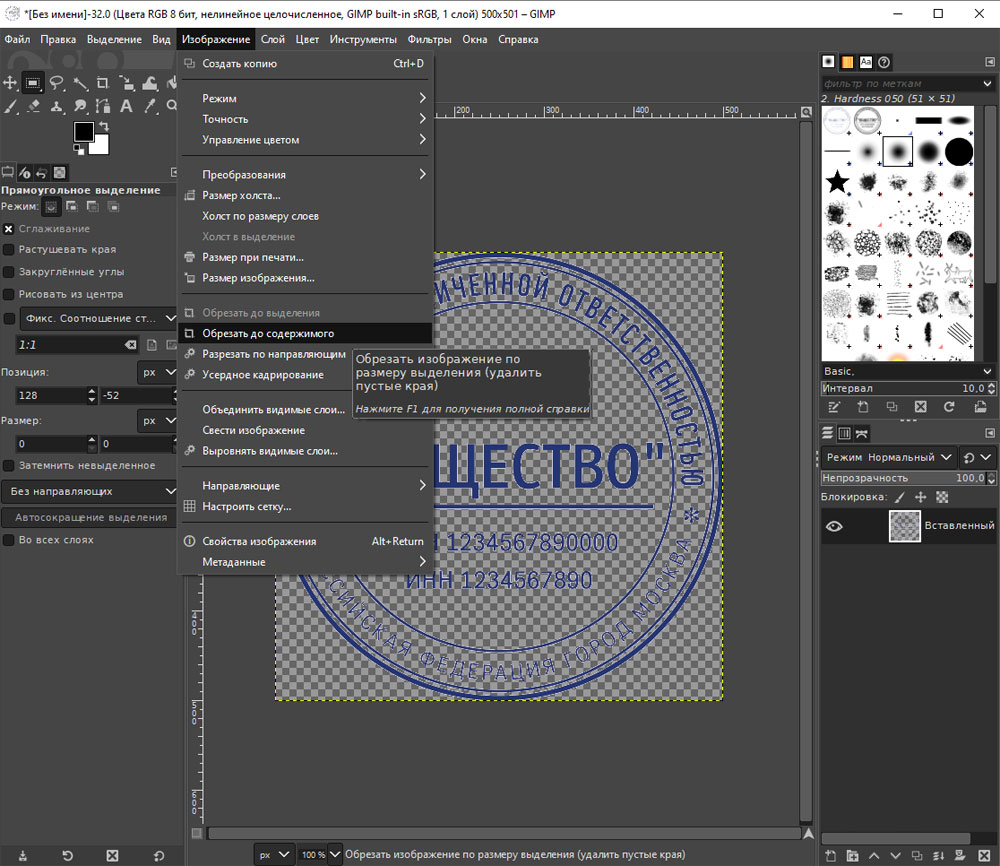Viewport: 1000px width, 866px height.
Task: Select the Color Picker eyedropper tool
Action: point(150,106)
